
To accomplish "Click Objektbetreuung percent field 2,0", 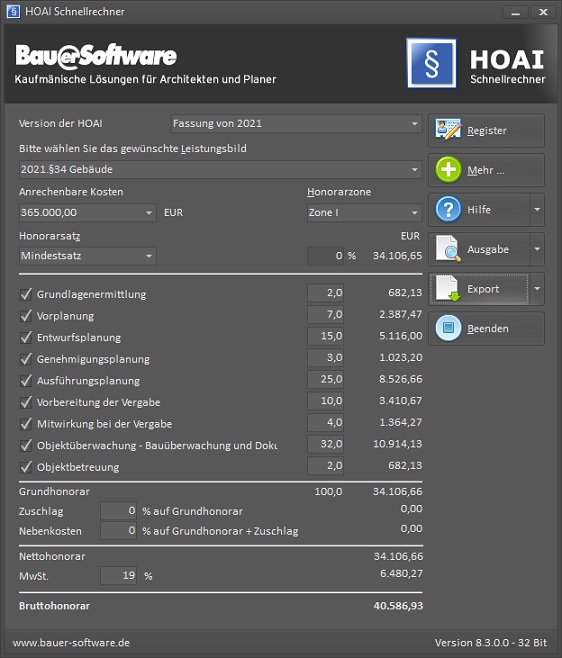I will point(325,466).
